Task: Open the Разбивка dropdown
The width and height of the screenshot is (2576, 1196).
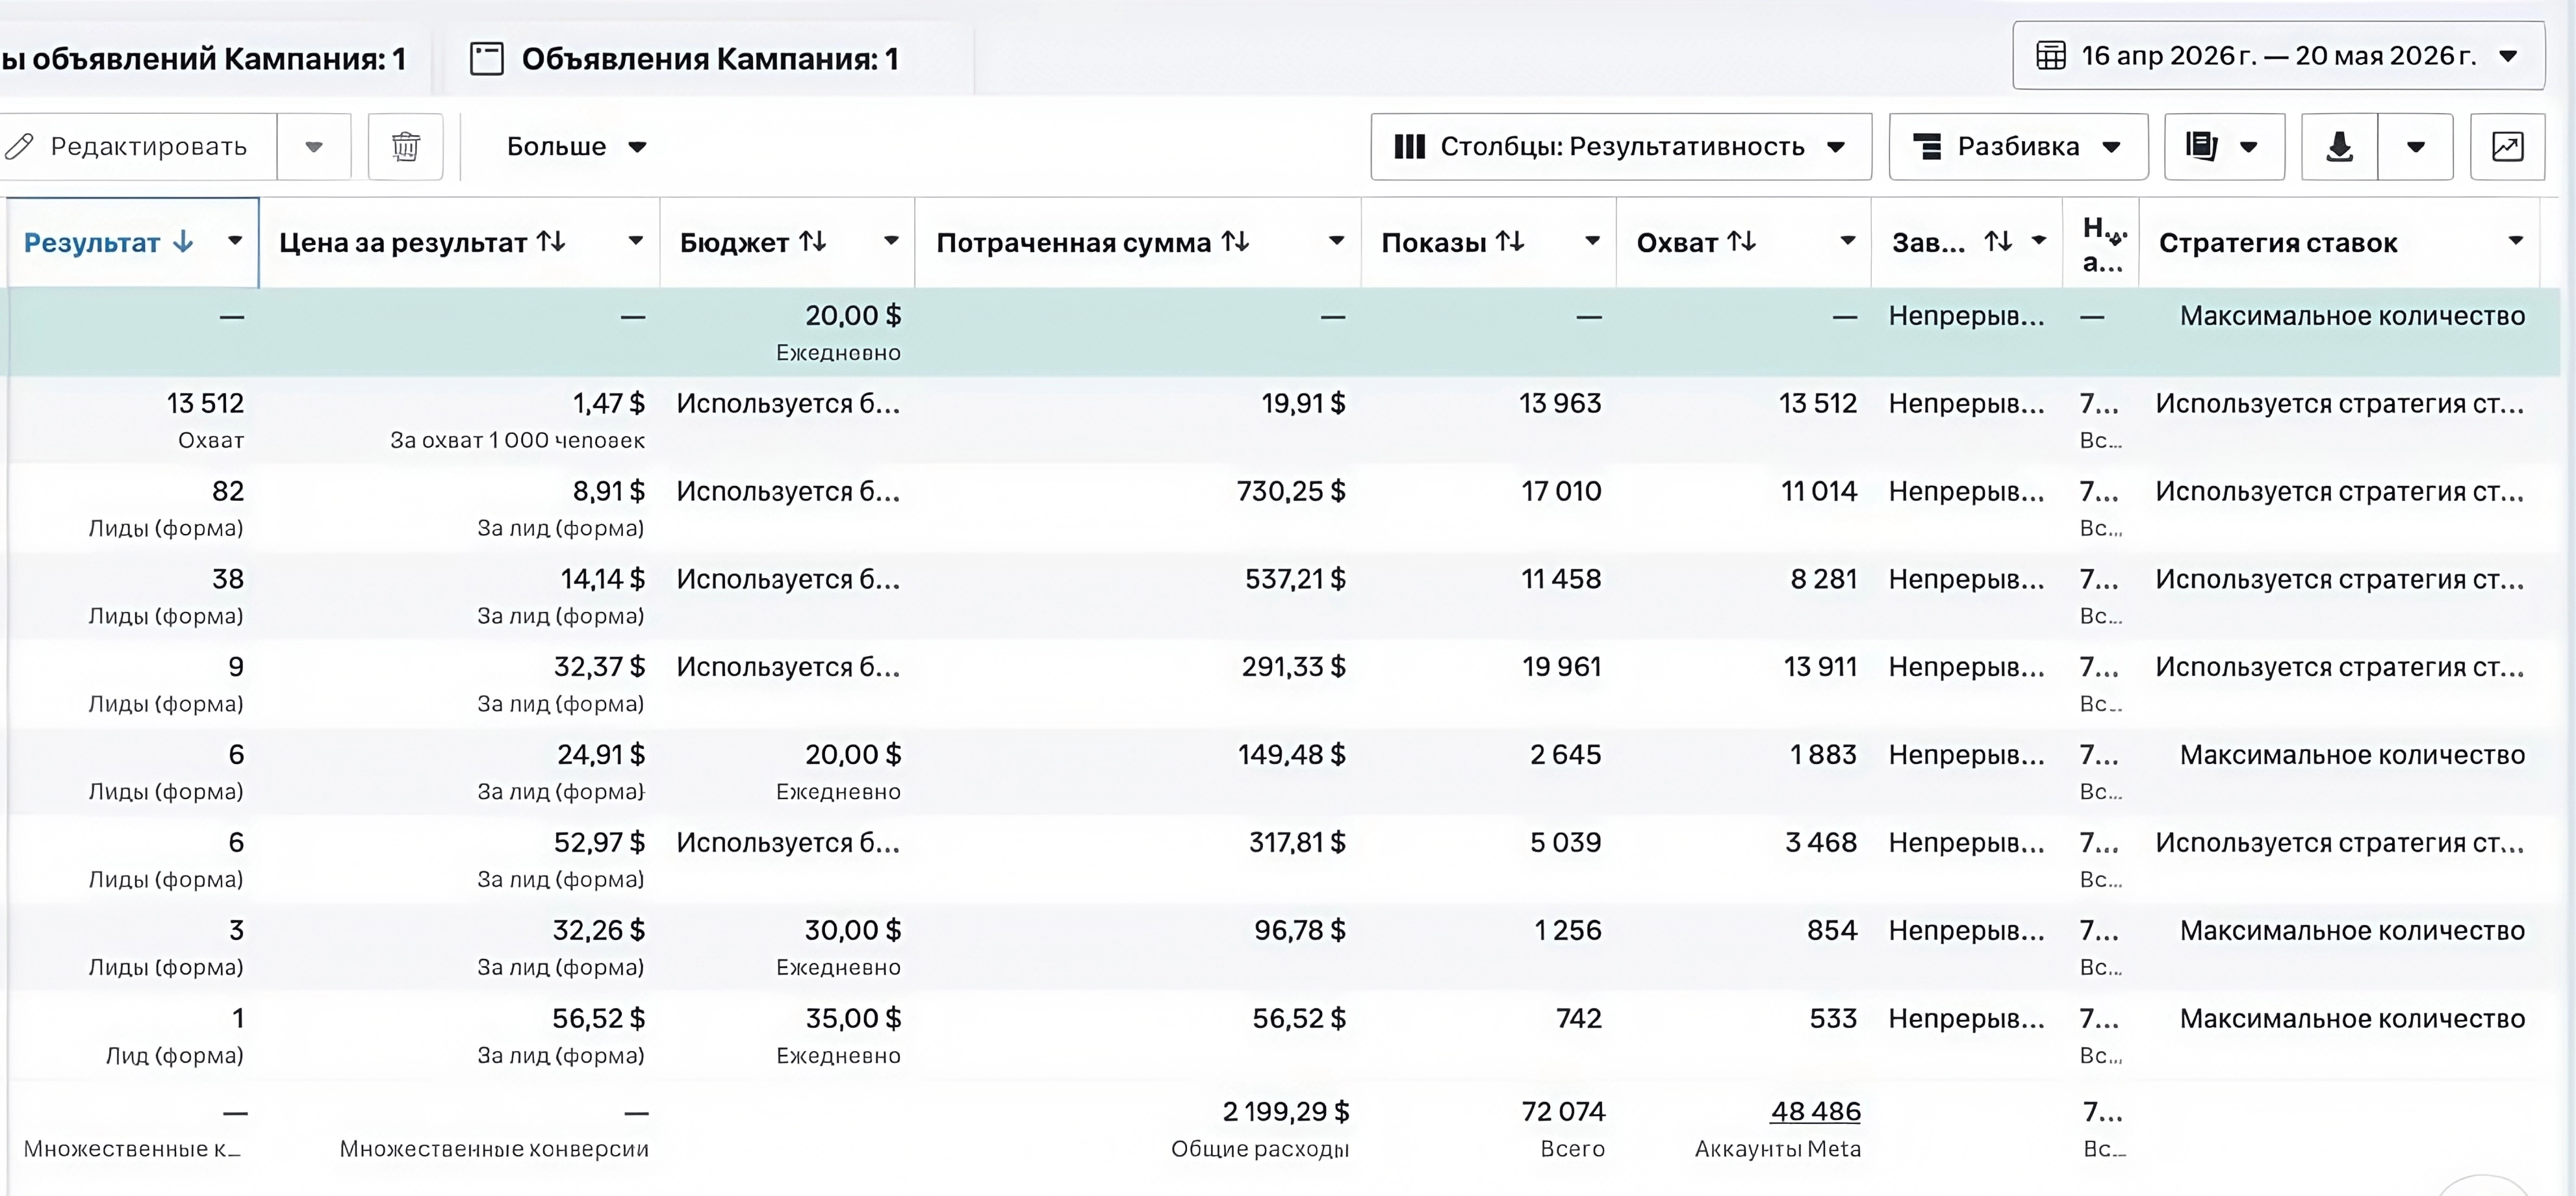Action: coord(2018,147)
